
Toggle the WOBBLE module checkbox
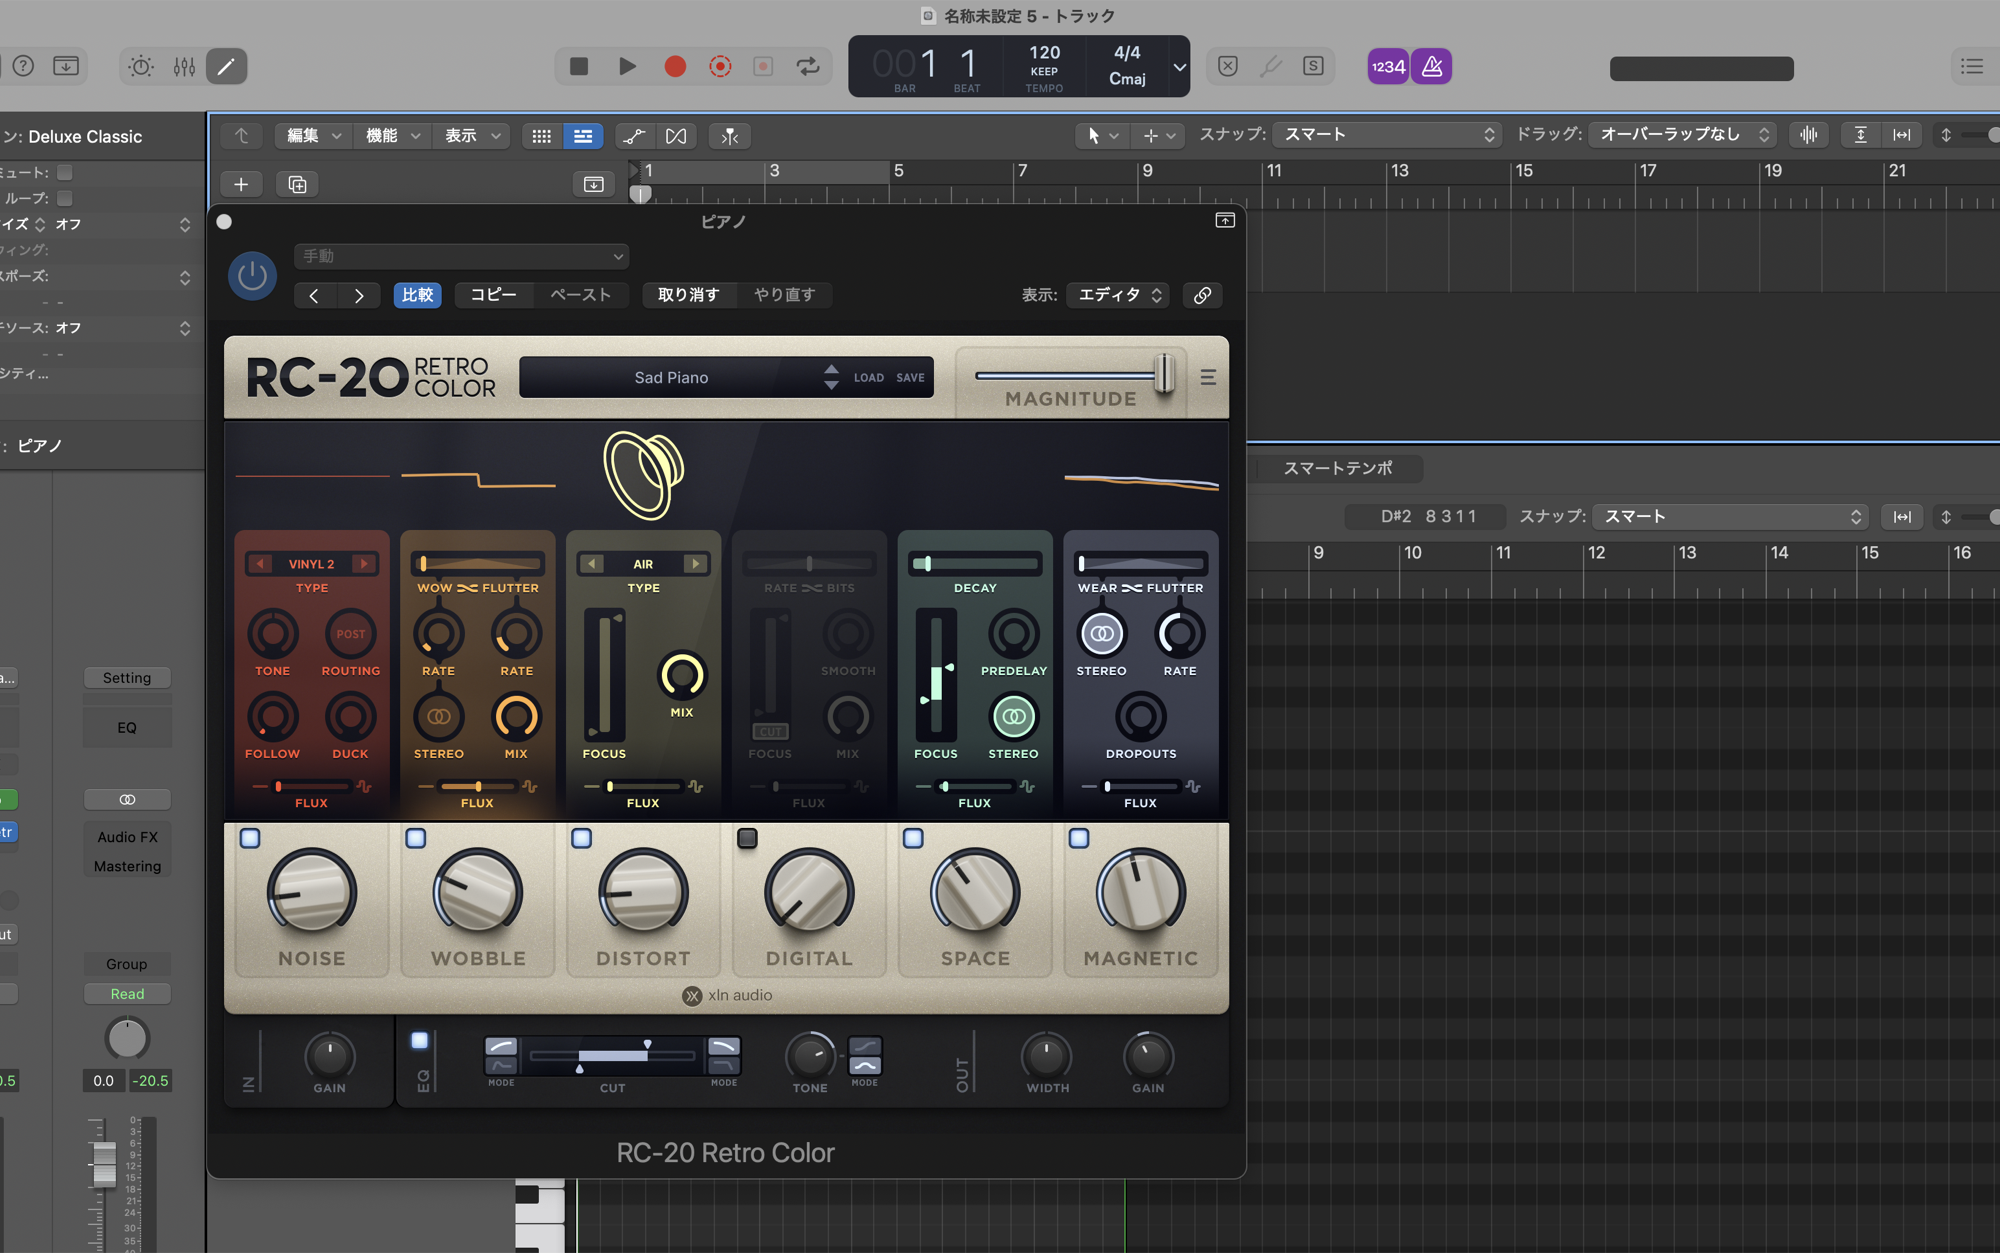click(x=416, y=838)
